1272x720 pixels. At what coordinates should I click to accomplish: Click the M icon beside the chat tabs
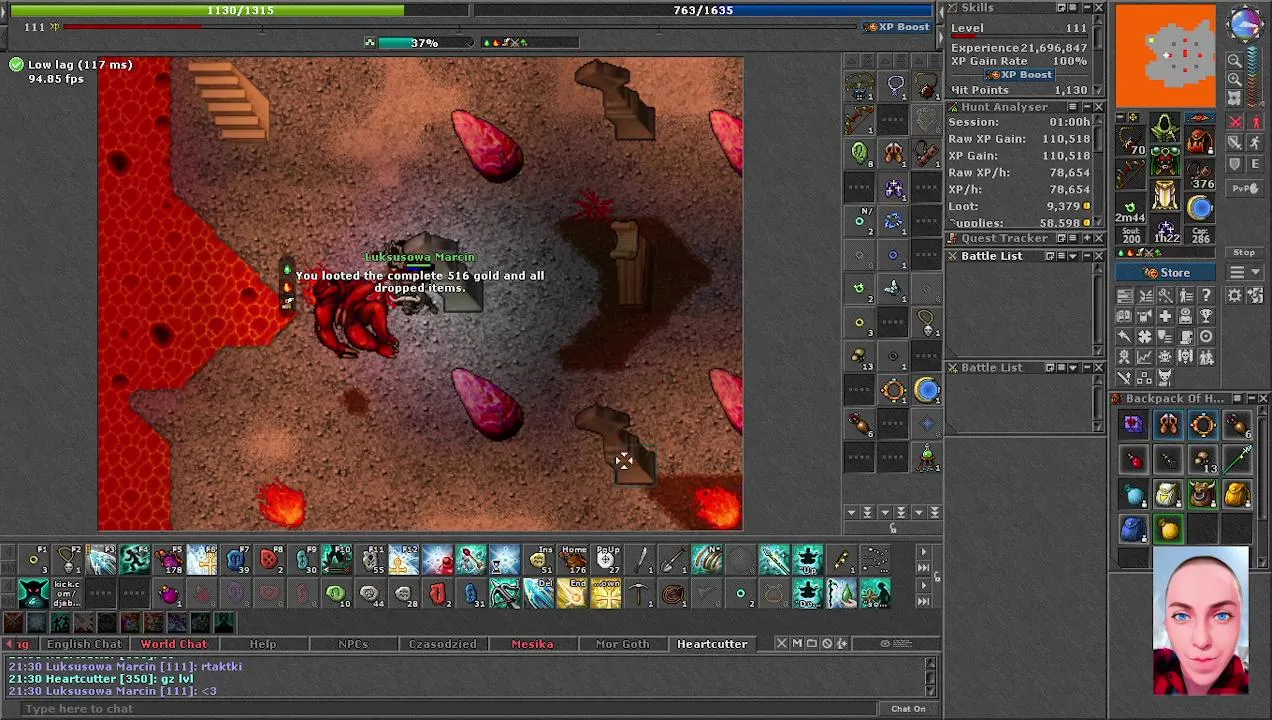797,644
